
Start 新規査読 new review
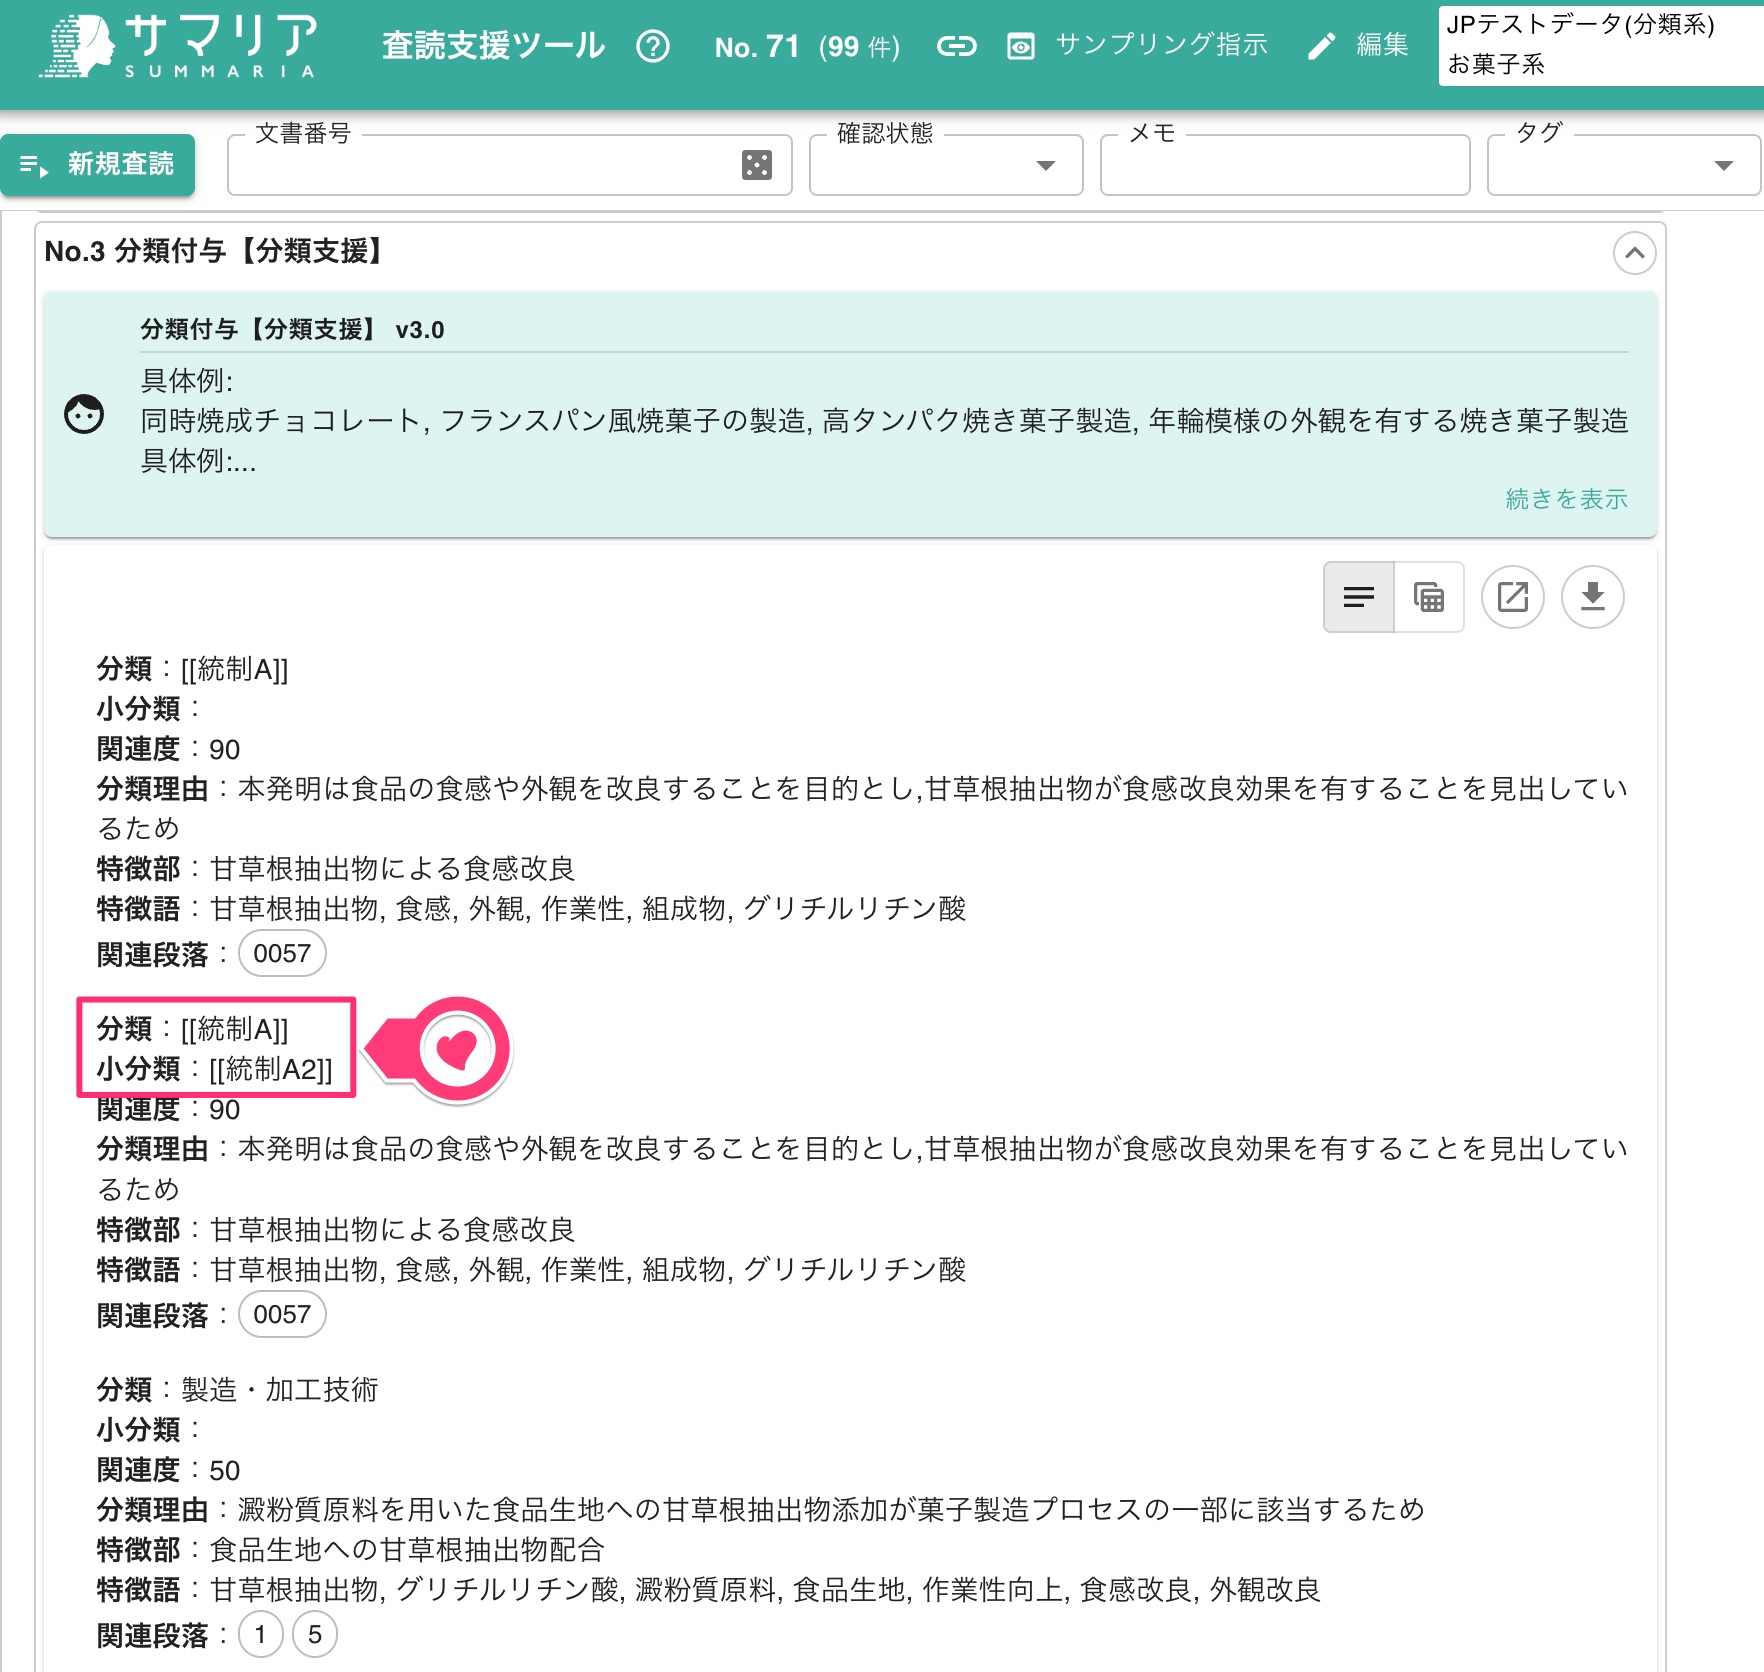click(x=98, y=164)
